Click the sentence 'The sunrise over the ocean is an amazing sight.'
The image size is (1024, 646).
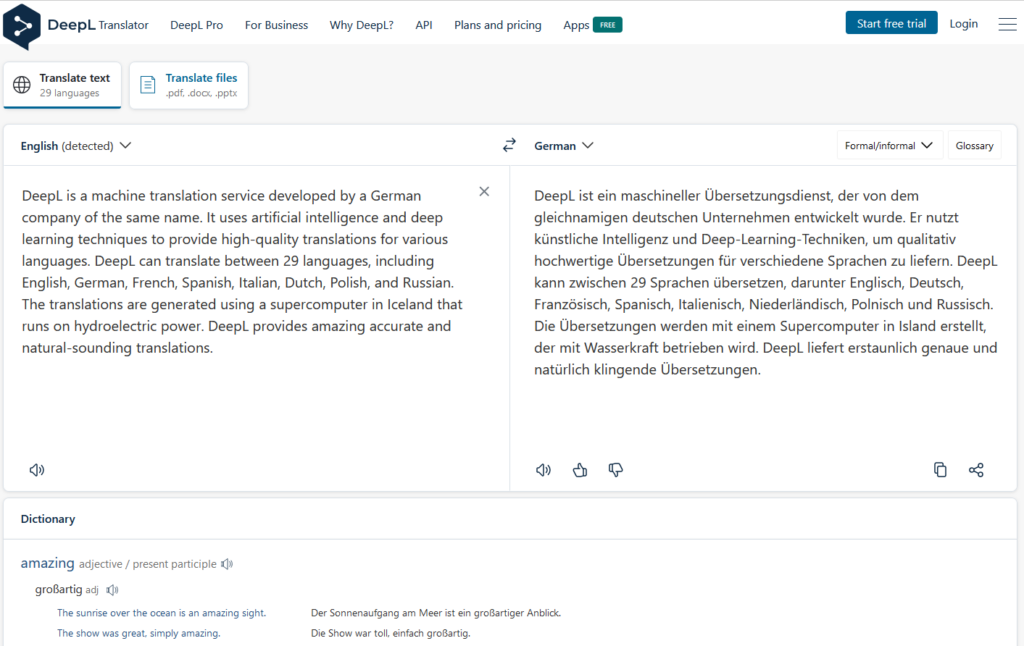click(161, 613)
